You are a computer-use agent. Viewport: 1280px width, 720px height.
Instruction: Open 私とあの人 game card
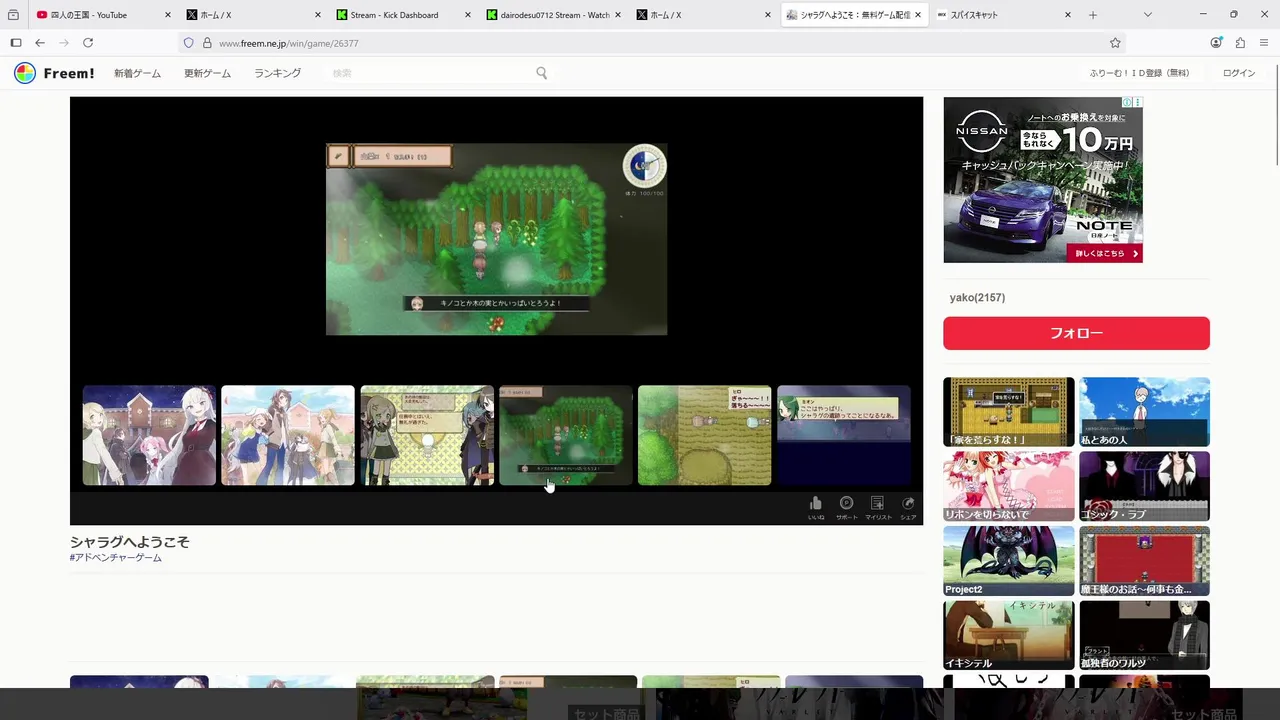(1144, 412)
